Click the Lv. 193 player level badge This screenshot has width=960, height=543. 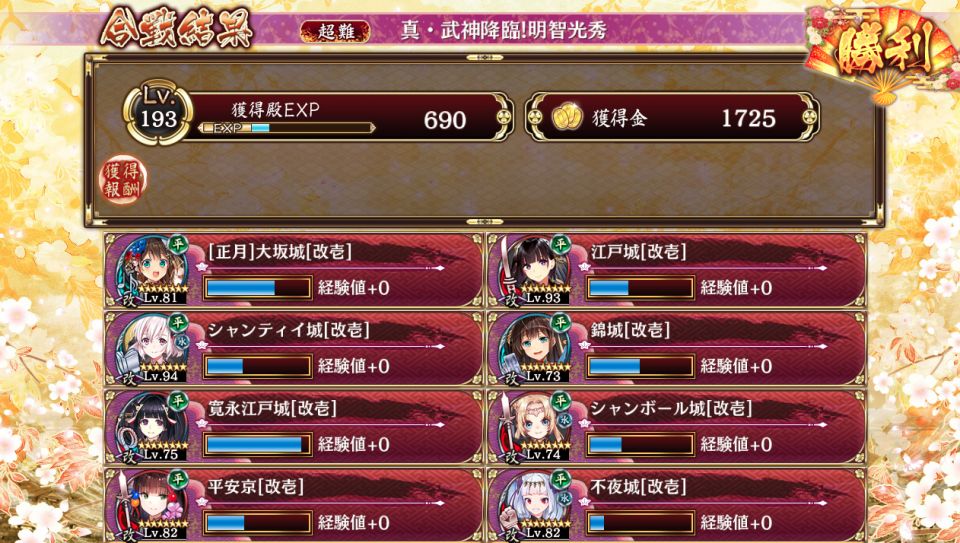[x=159, y=112]
